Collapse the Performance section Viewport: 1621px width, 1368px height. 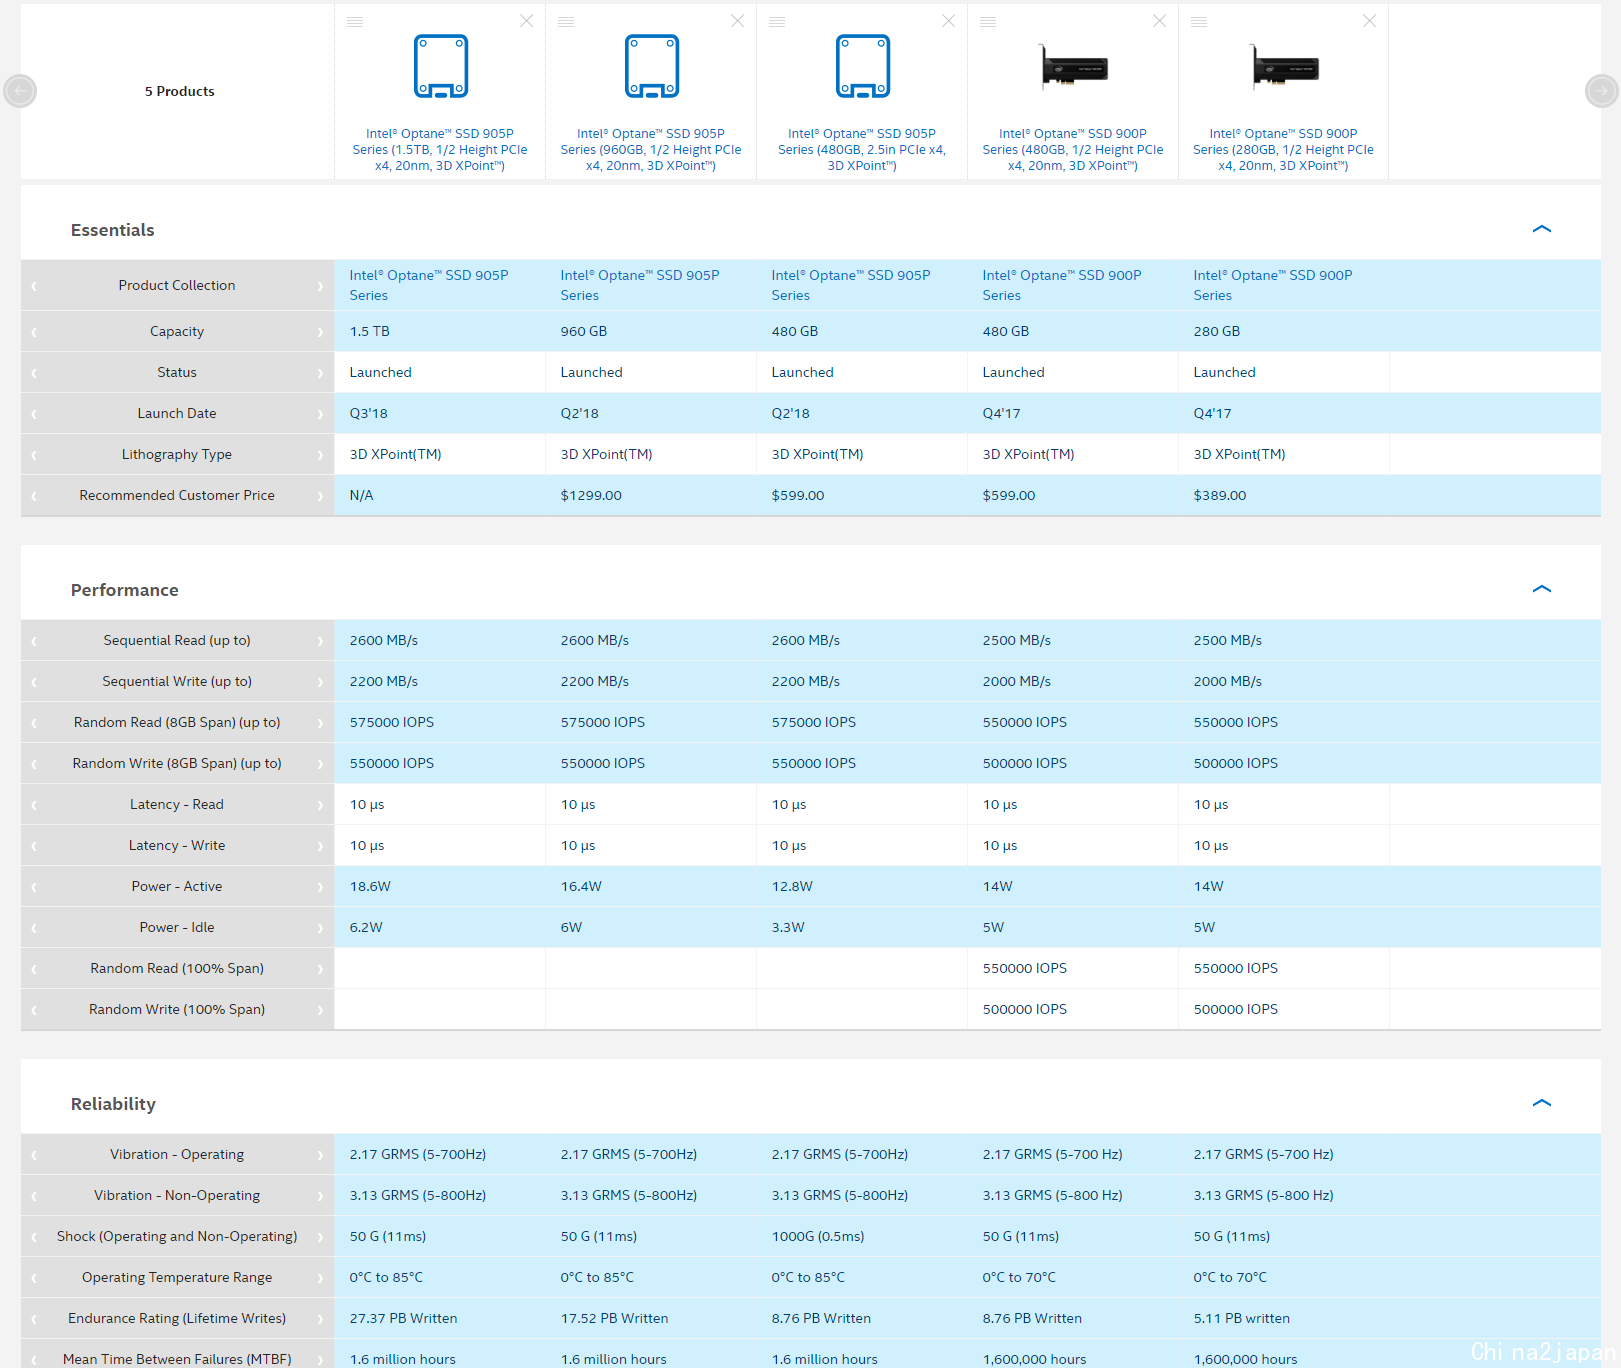(1541, 589)
